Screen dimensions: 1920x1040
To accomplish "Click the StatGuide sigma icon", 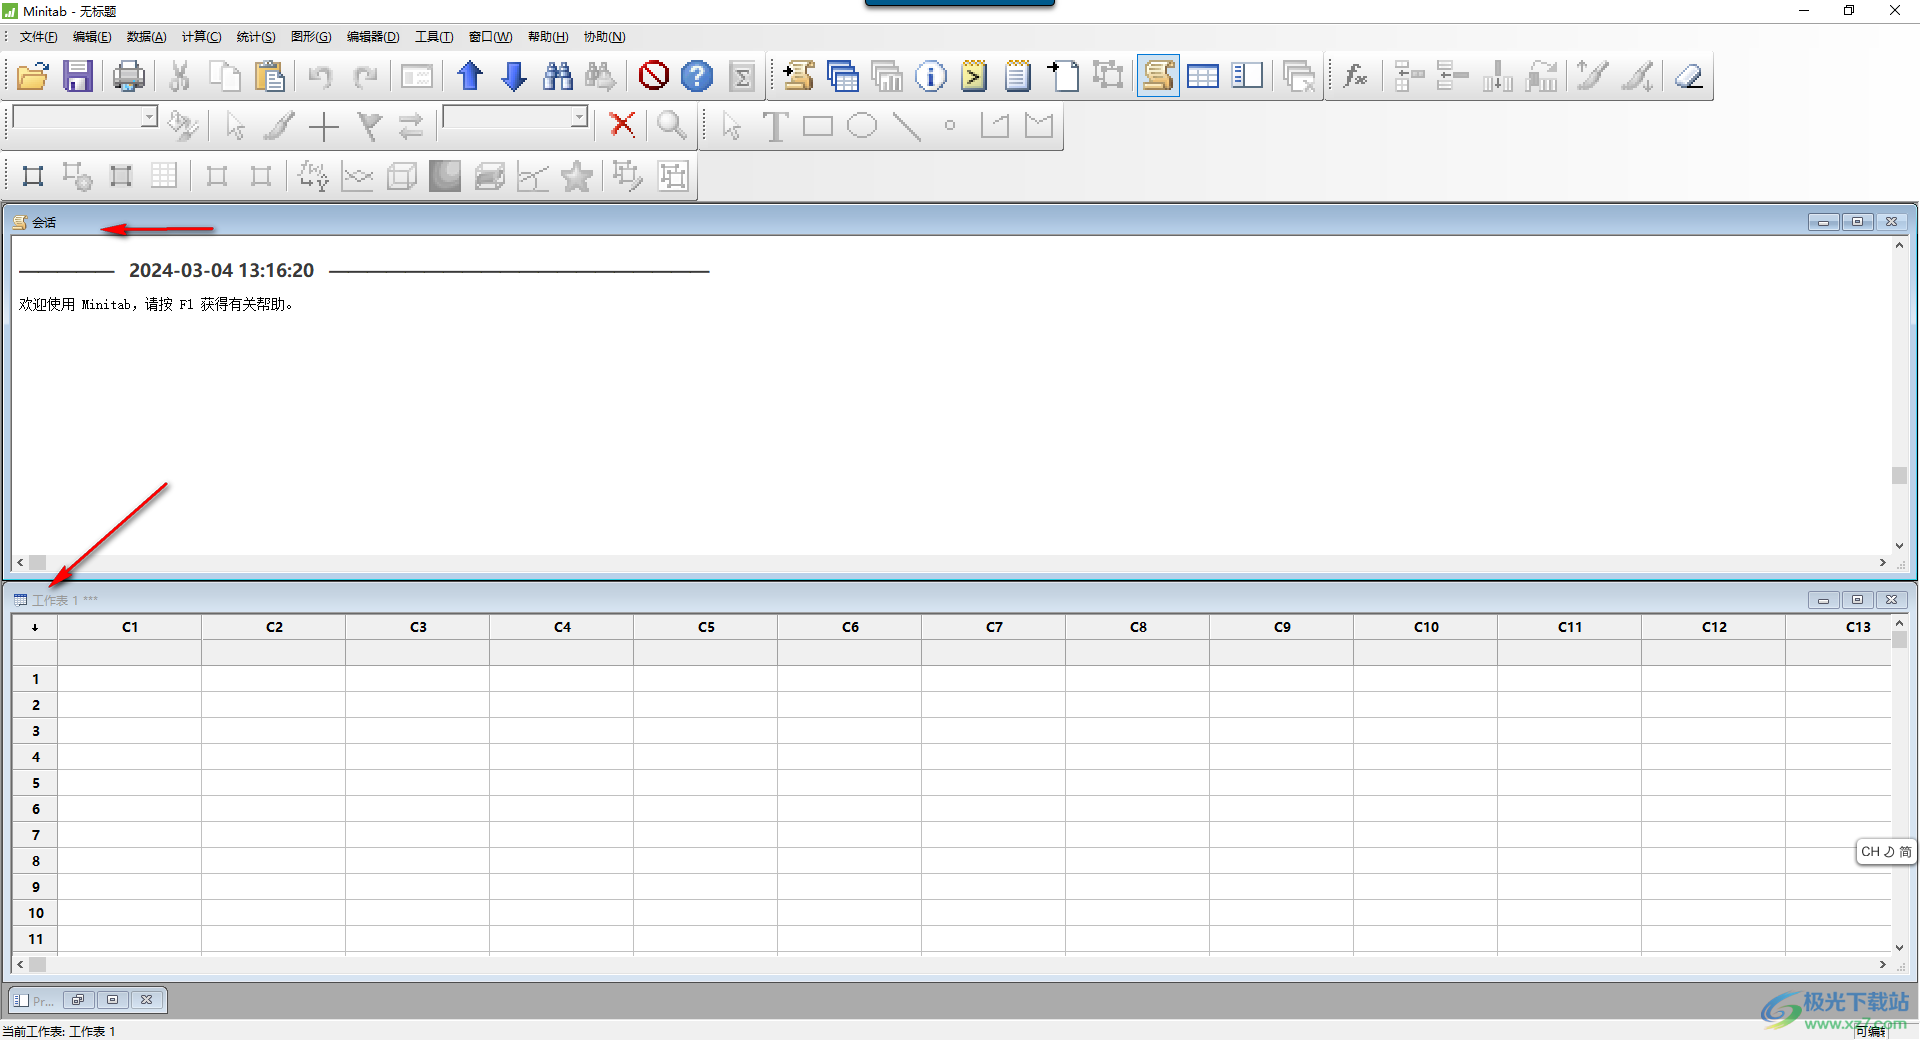I will click(x=742, y=76).
